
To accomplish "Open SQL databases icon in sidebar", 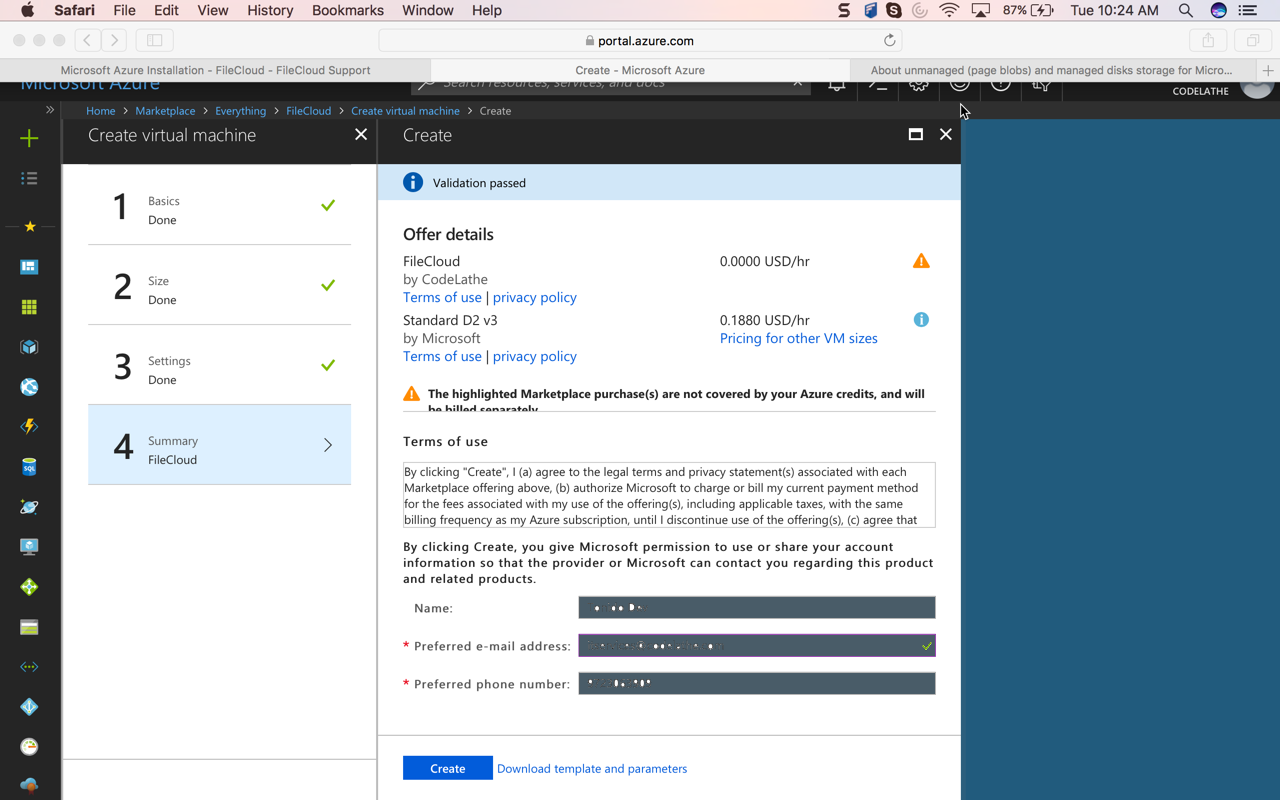I will click(x=29, y=467).
